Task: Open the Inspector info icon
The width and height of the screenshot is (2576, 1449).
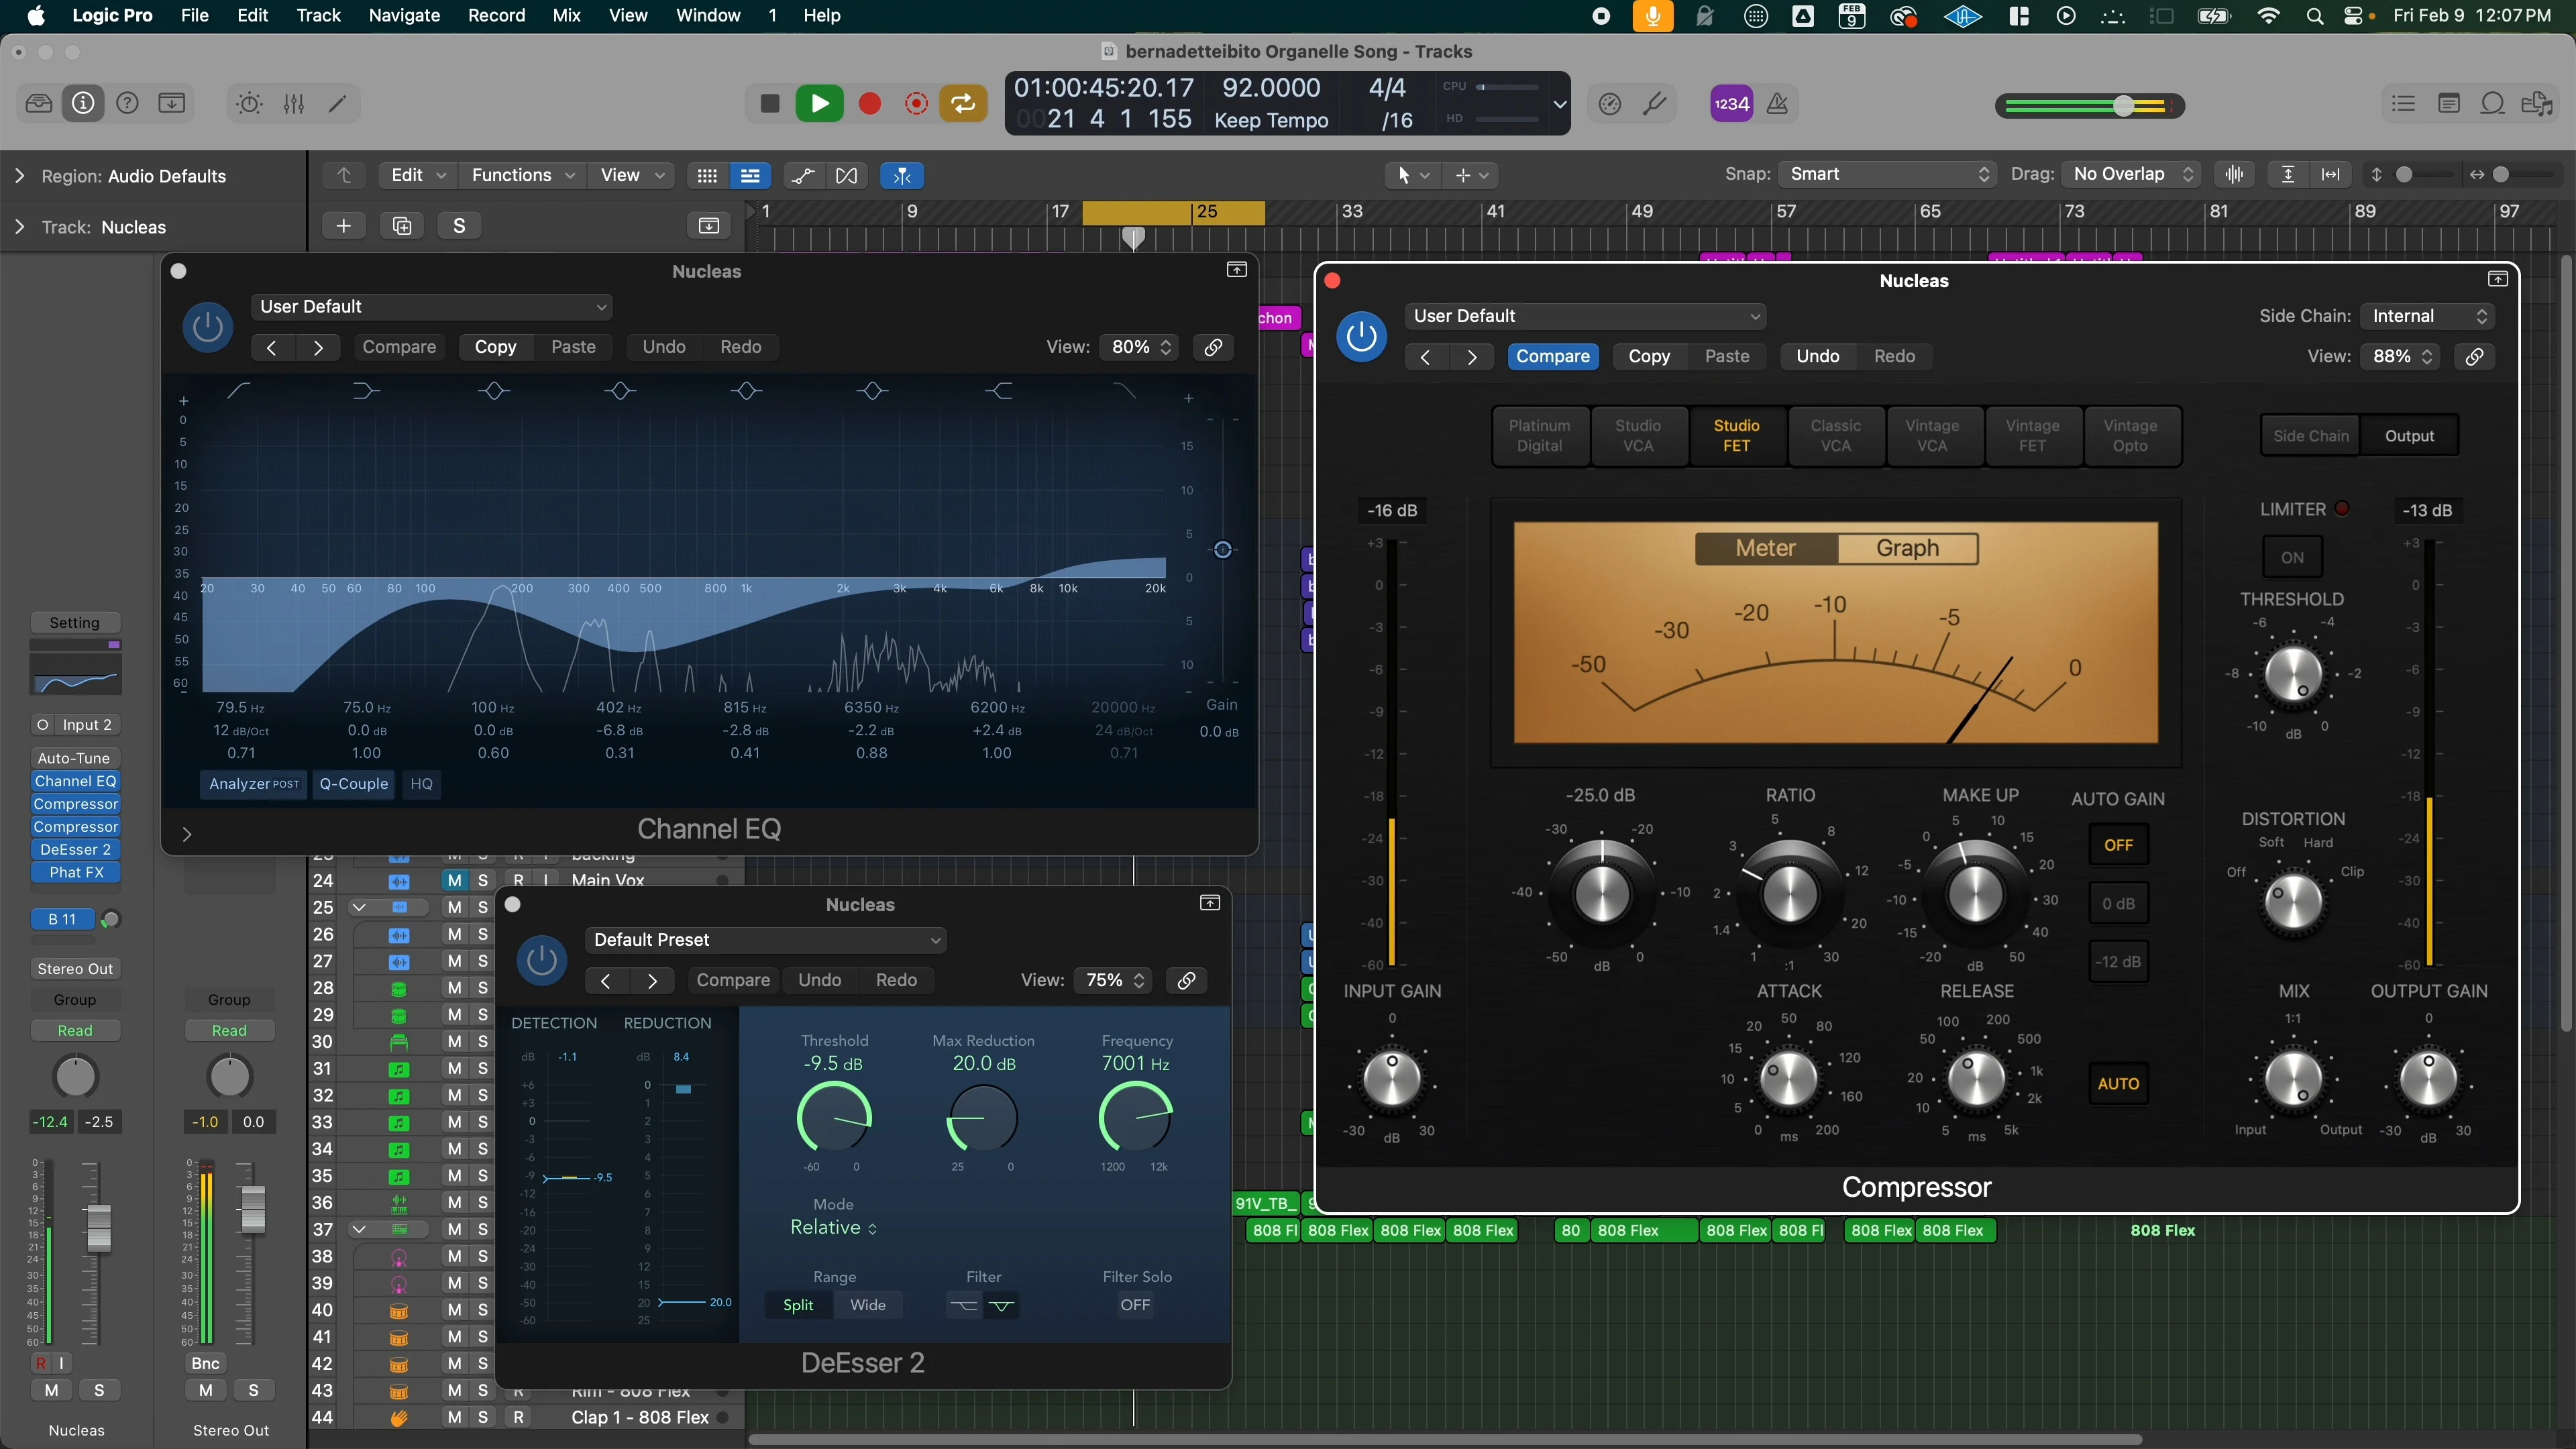Action: [83, 104]
